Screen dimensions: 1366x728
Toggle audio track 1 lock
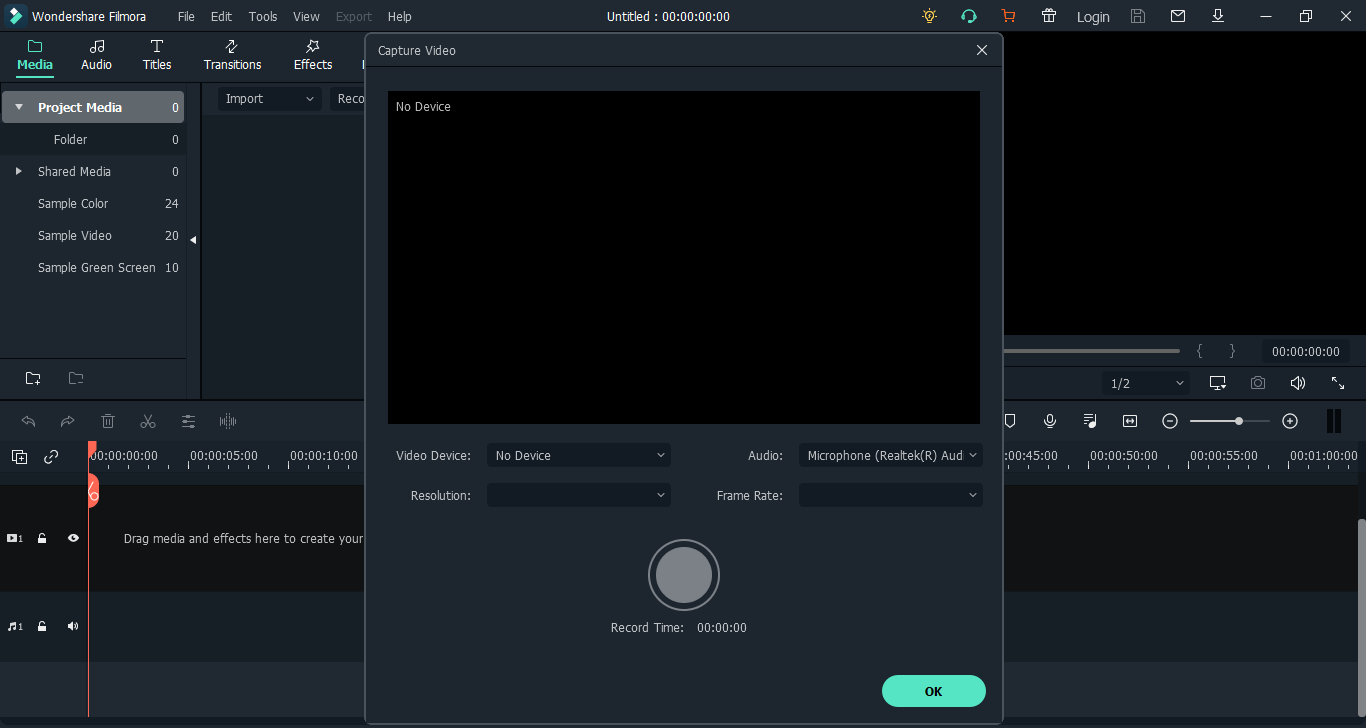[42, 626]
